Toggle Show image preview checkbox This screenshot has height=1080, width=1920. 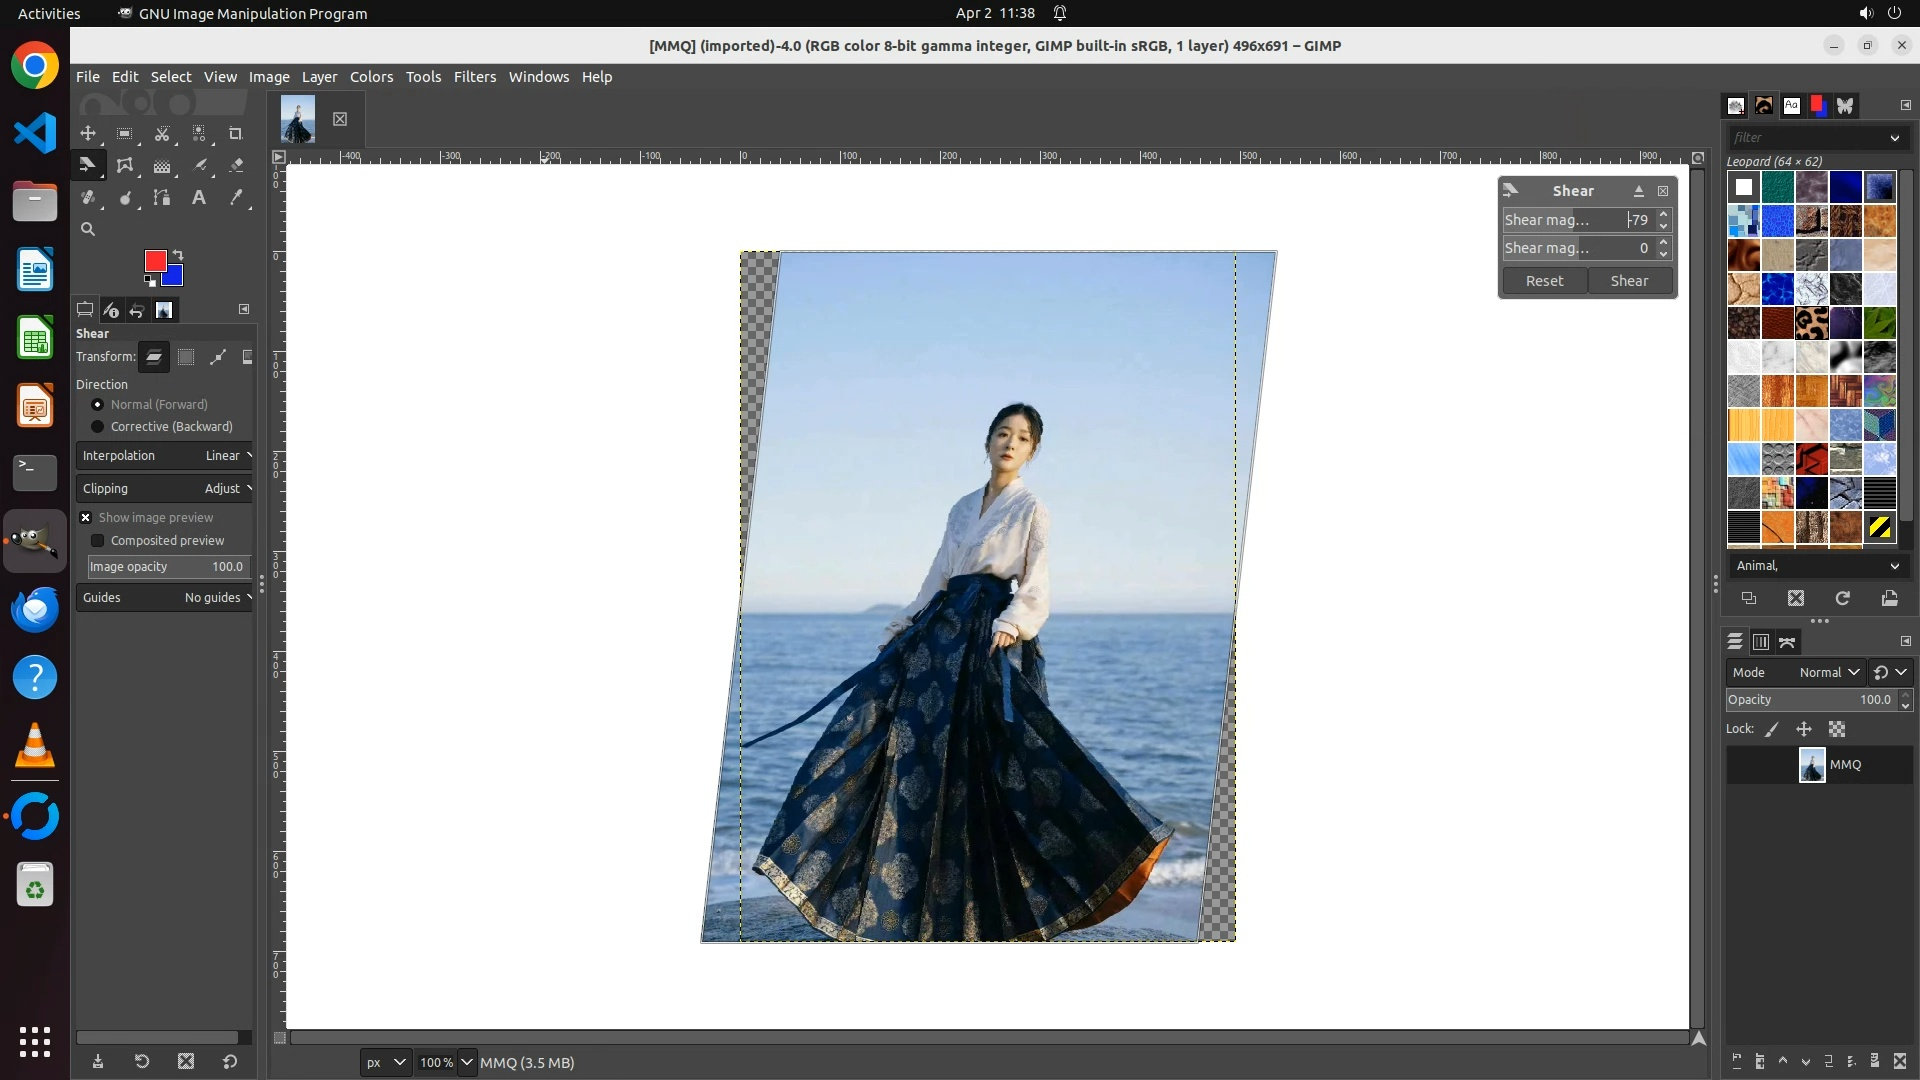(x=86, y=518)
